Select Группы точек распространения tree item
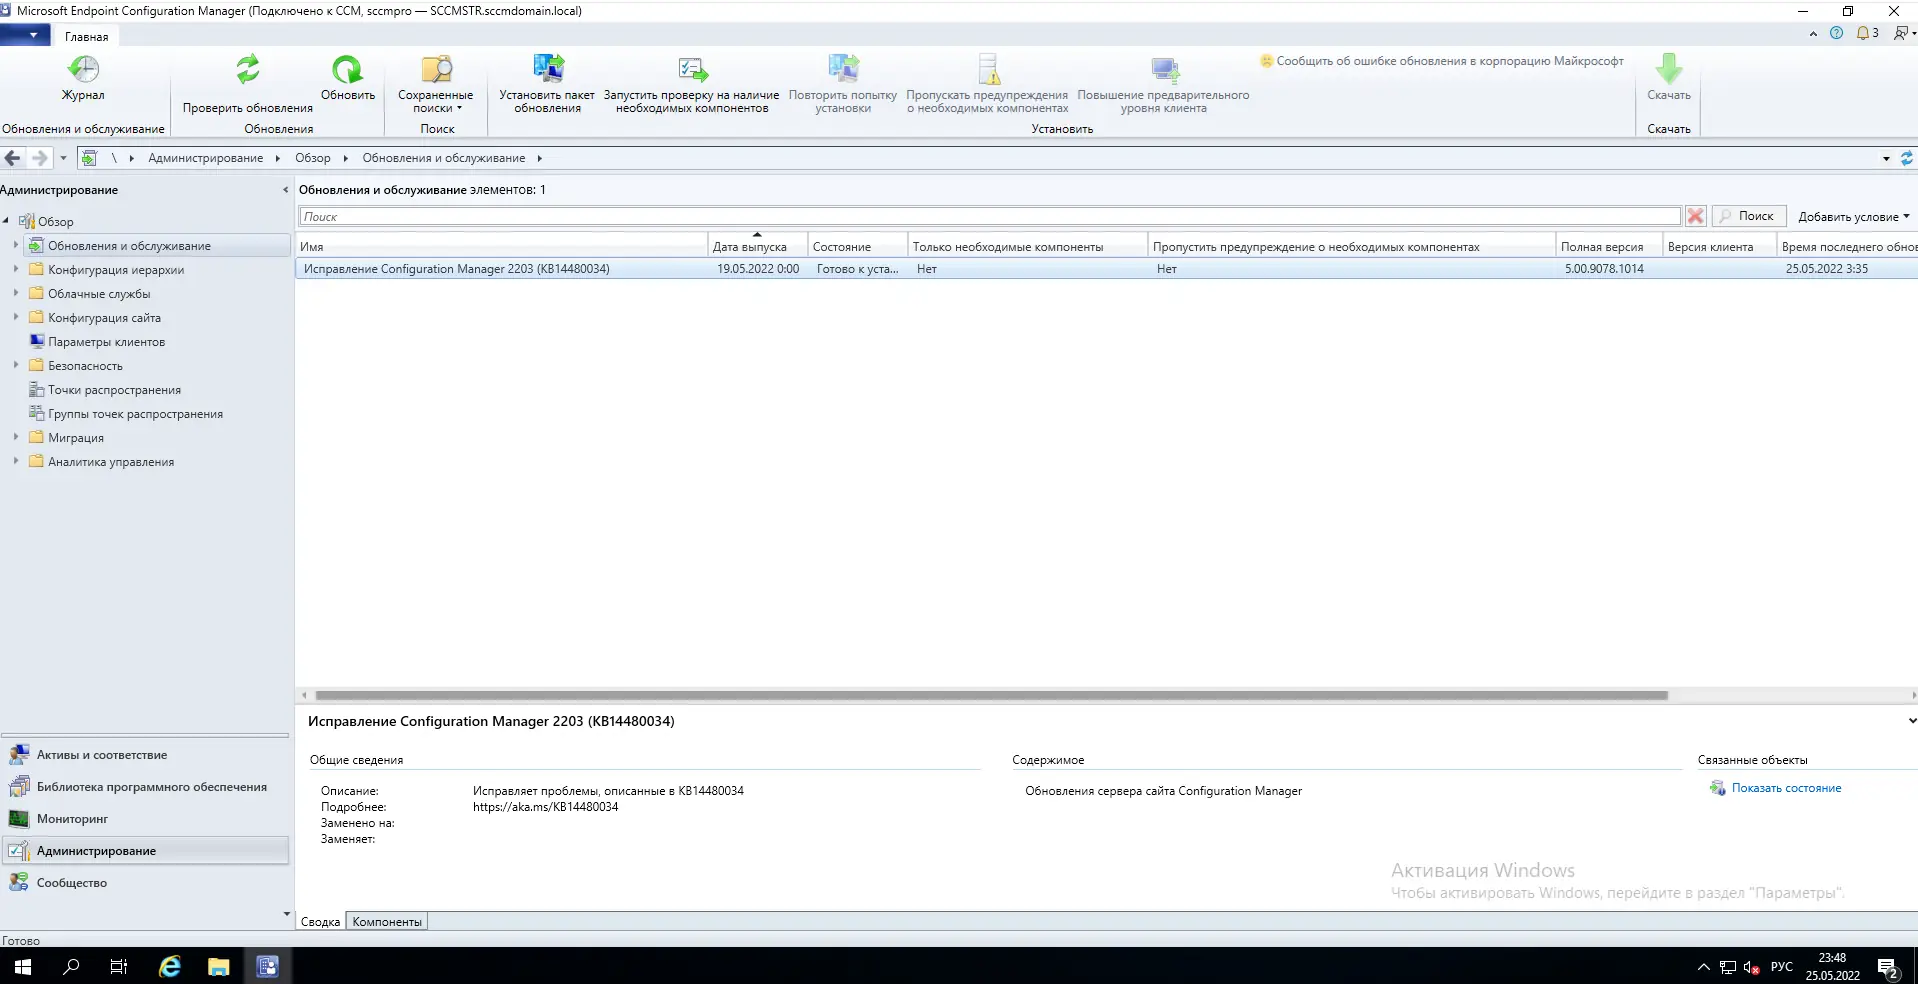1918x984 pixels. tap(135, 414)
